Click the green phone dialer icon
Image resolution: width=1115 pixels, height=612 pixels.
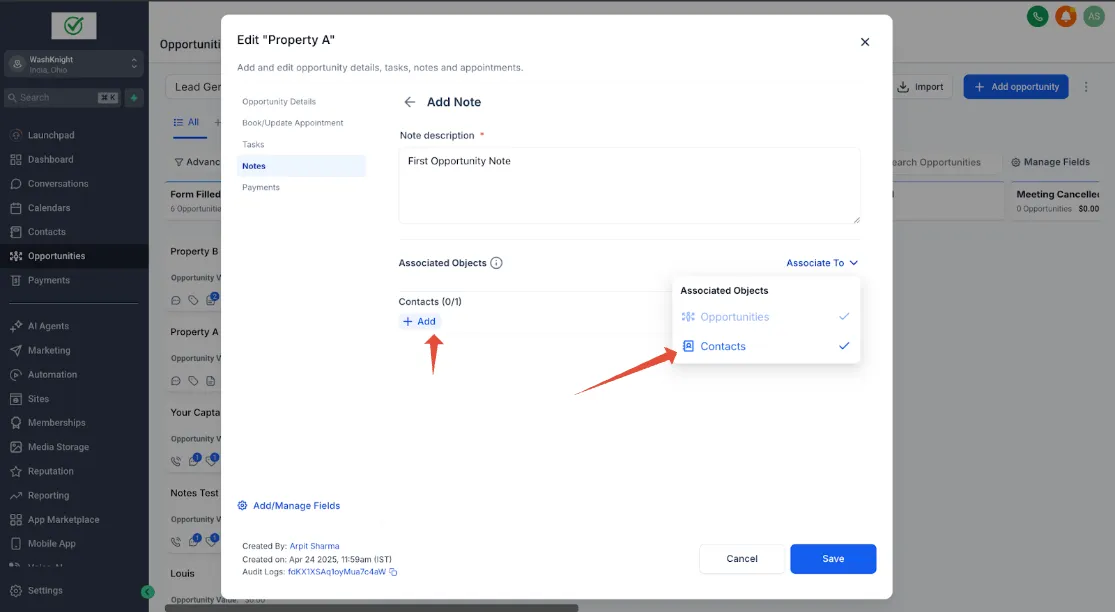(x=1037, y=16)
